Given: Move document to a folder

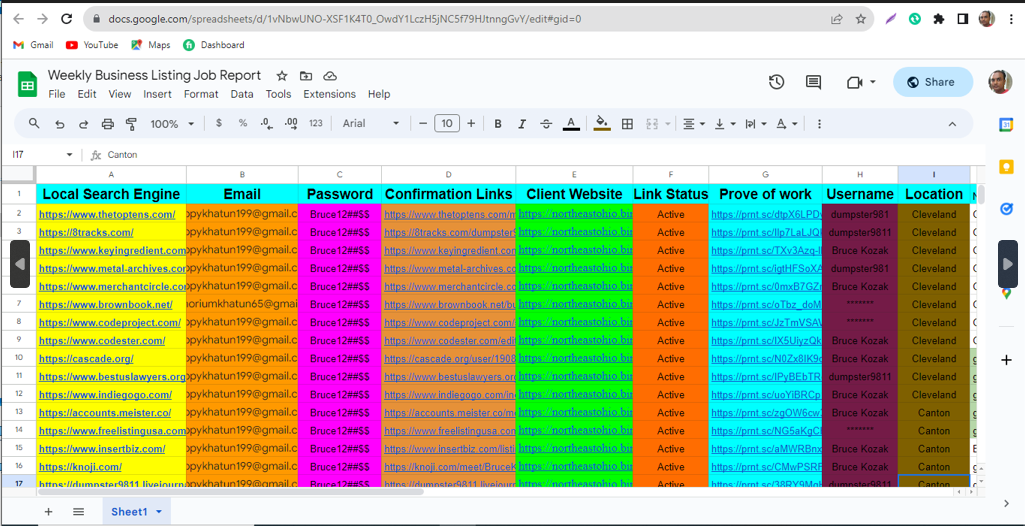Looking at the screenshot, I should (x=306, y=76).
